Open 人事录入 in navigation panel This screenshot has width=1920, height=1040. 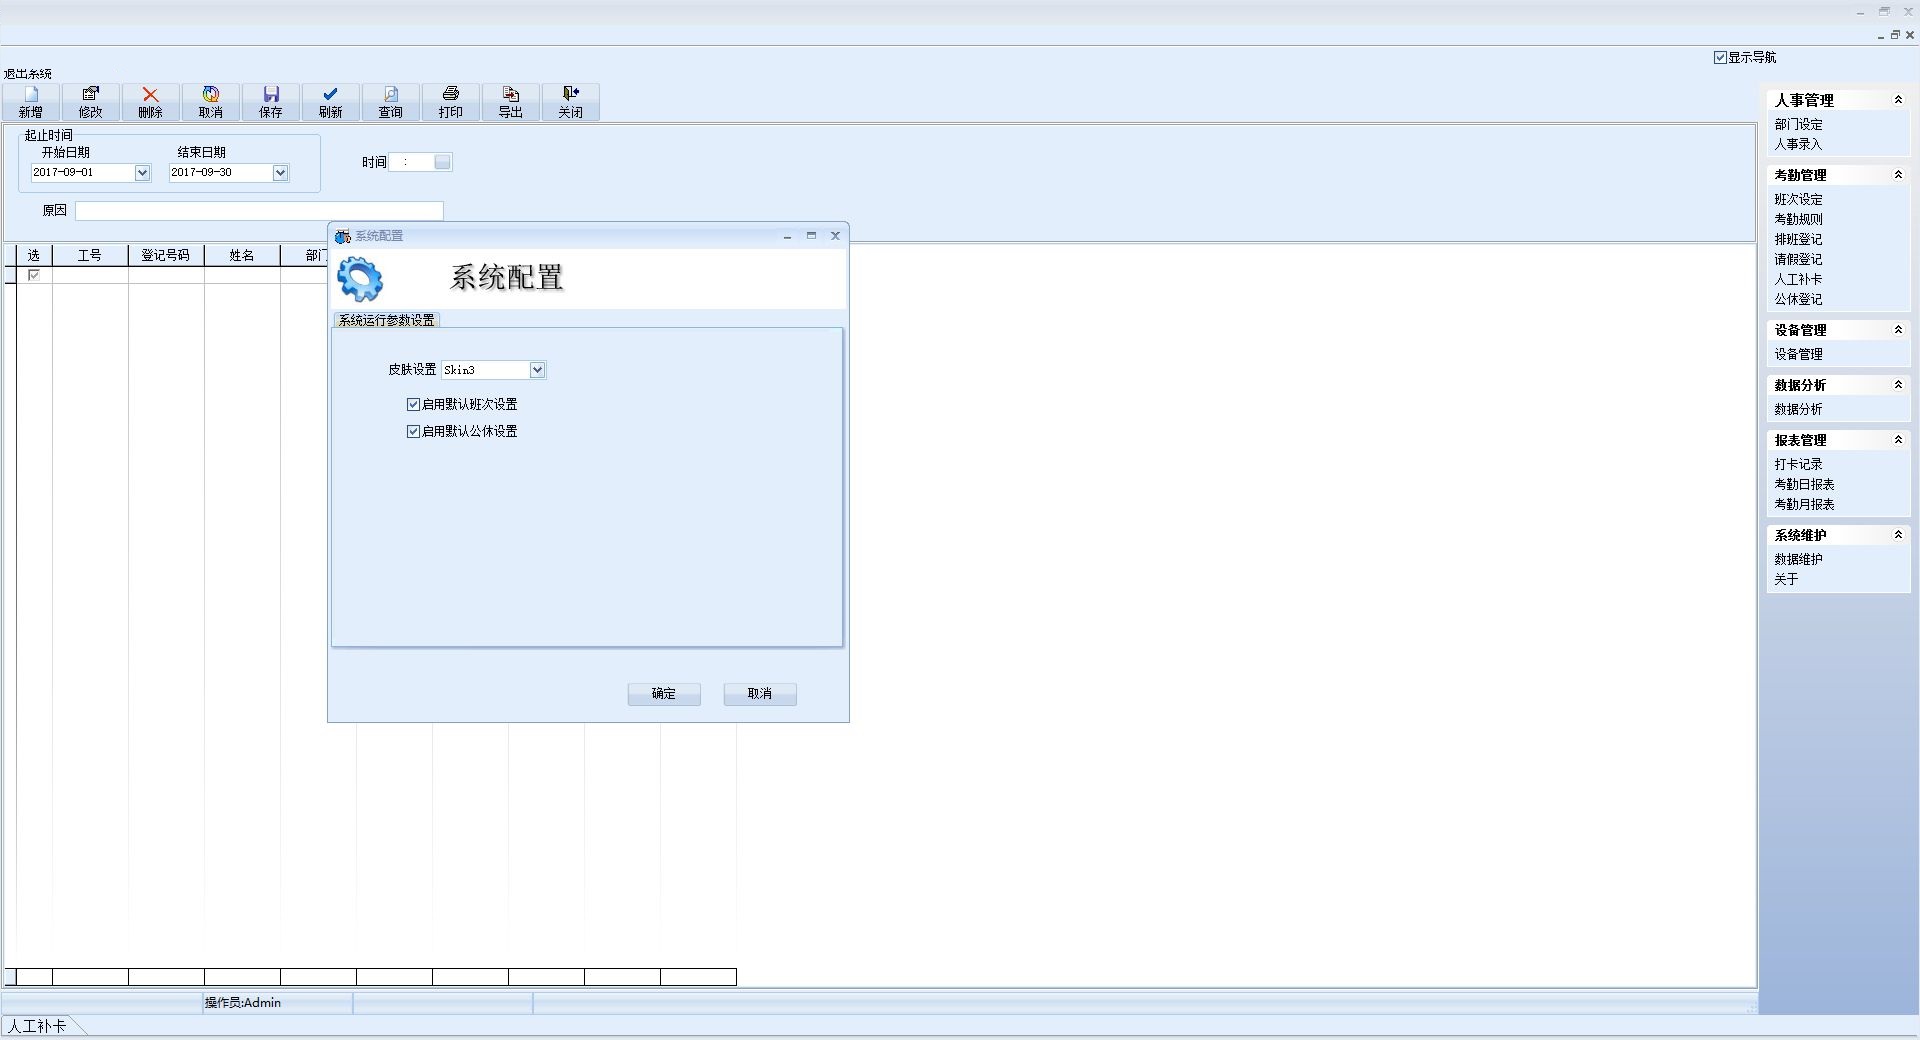(1798, 144)
